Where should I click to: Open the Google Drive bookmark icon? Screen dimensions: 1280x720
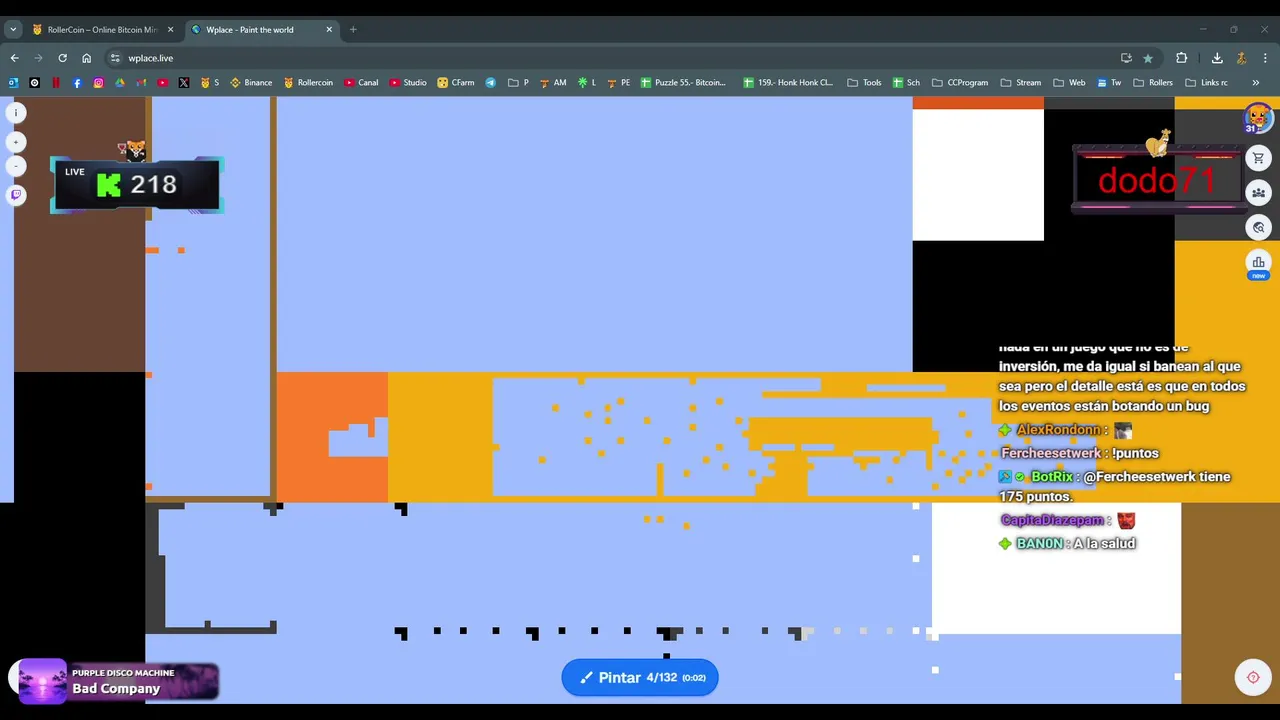[x=120, y=83]
